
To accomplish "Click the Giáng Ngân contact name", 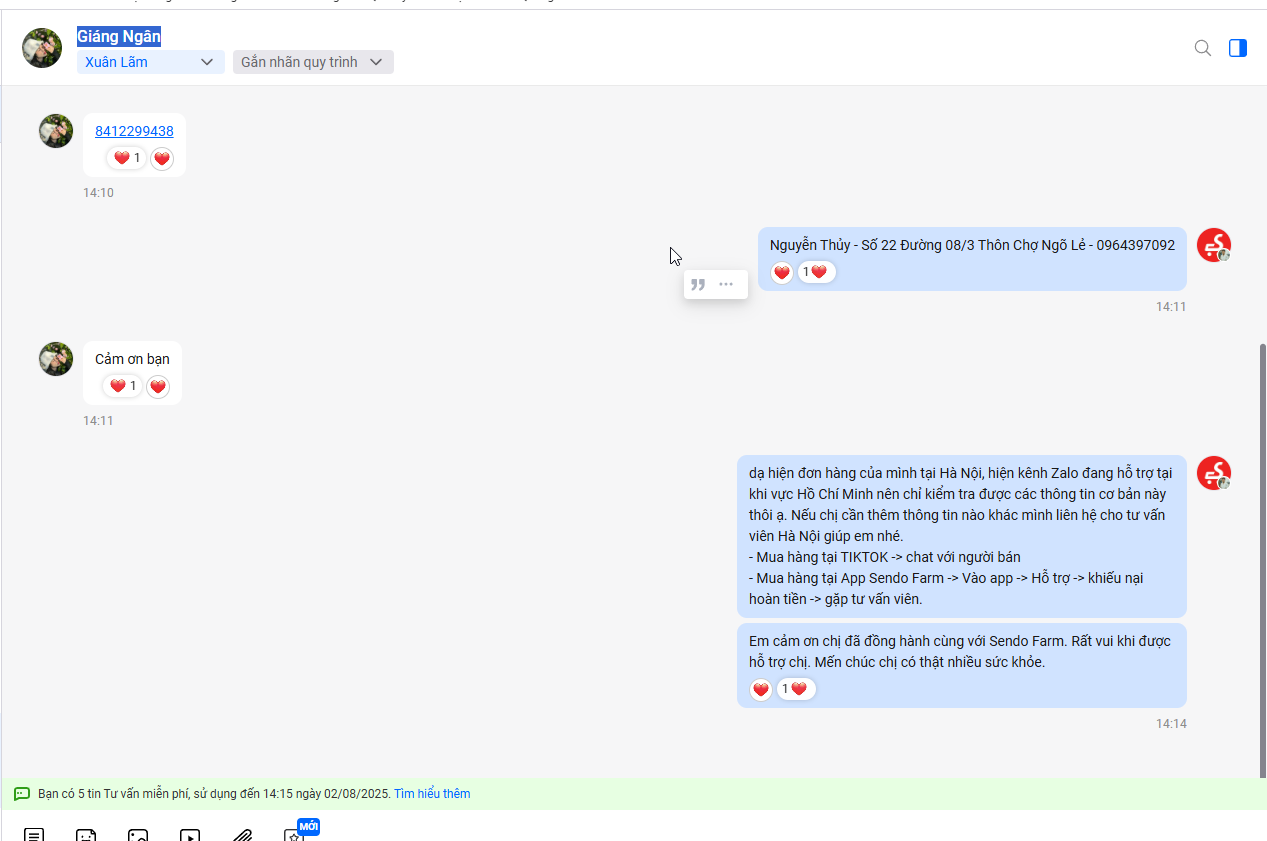I will pos(119,37).
